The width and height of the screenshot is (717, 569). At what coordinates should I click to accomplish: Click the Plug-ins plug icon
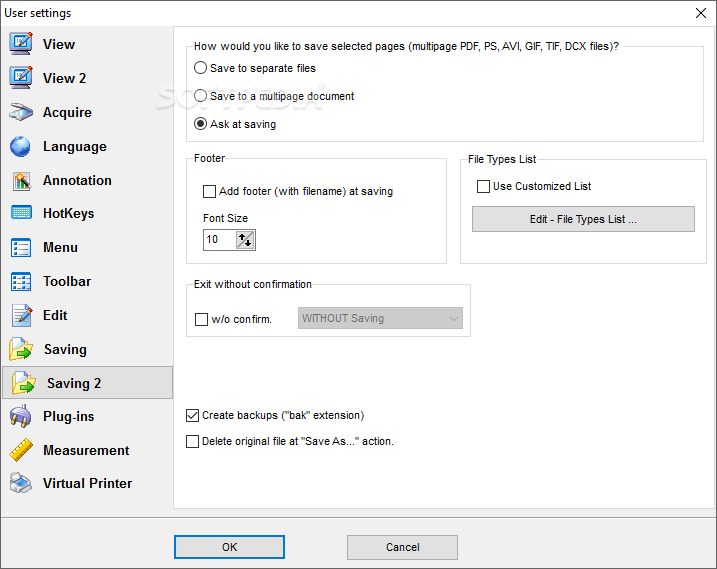tap(21, 416)
